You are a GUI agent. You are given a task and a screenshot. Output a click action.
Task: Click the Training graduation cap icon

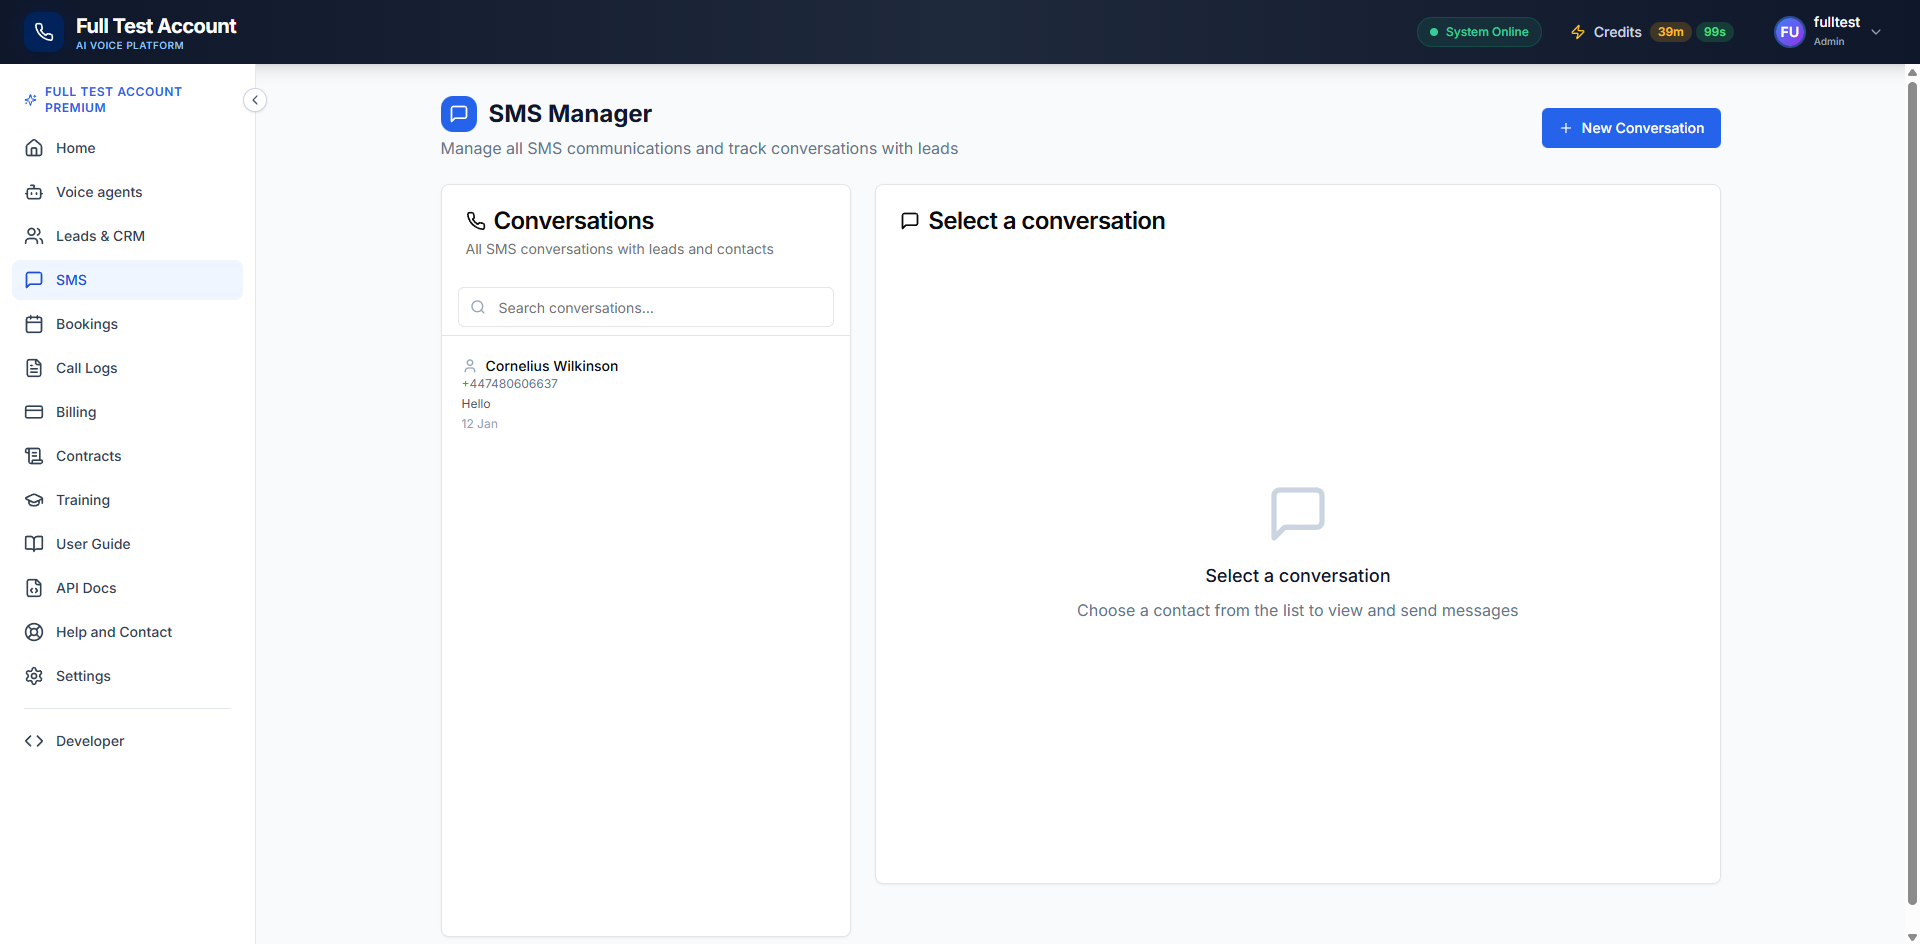point(34,500)
